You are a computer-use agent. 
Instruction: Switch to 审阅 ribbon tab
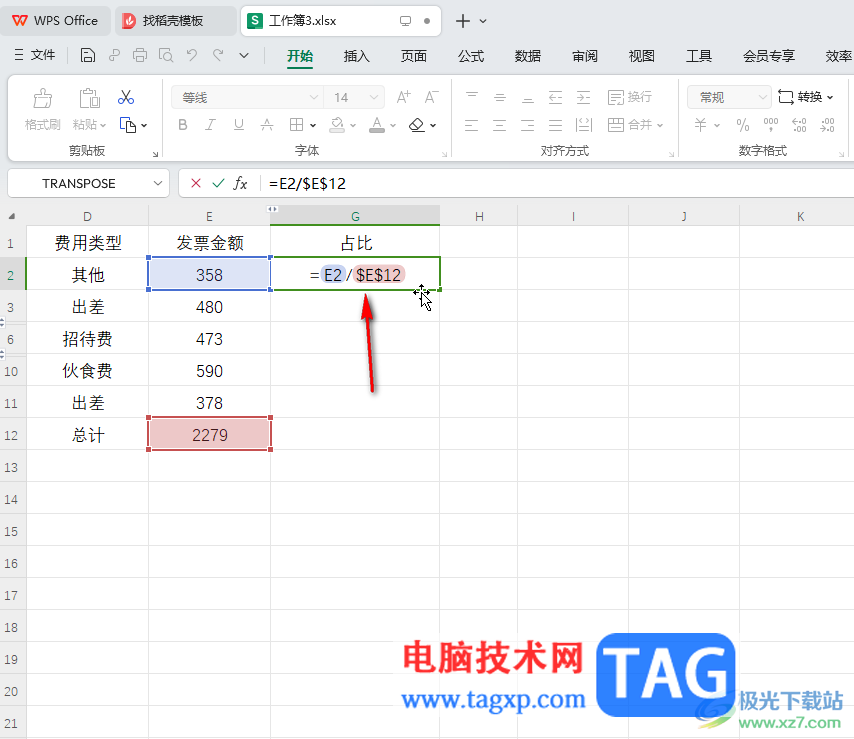click(585, 56)
